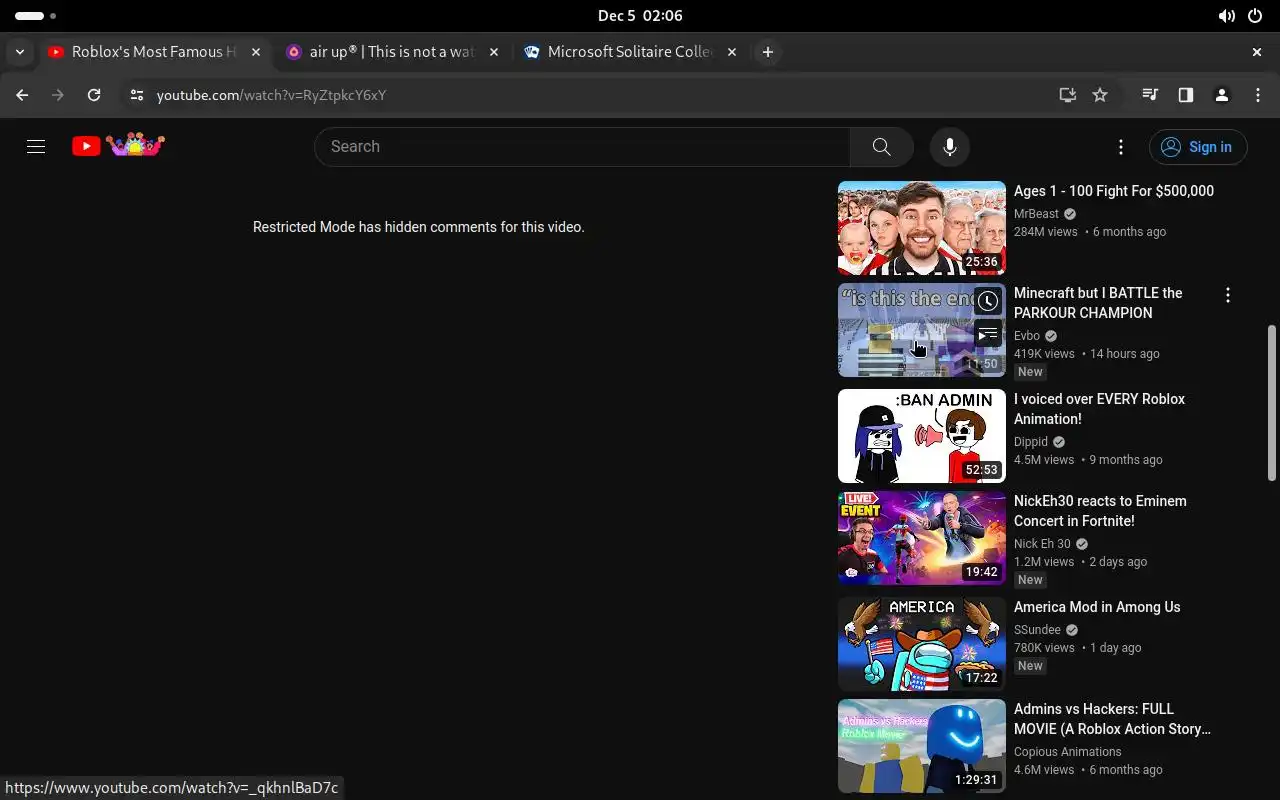Close the browser window
Screen dimensions: 1280x800
pos(1257,52)
